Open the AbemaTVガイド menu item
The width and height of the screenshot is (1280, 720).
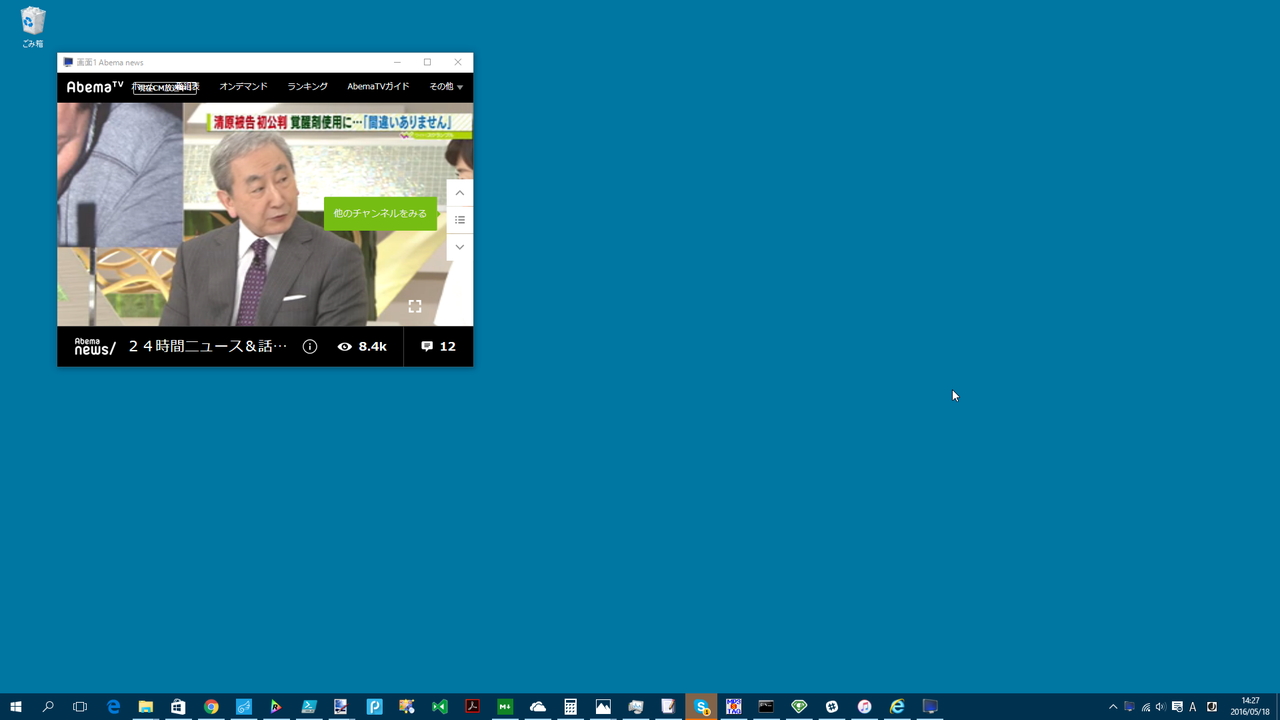(x=378, y=87)
